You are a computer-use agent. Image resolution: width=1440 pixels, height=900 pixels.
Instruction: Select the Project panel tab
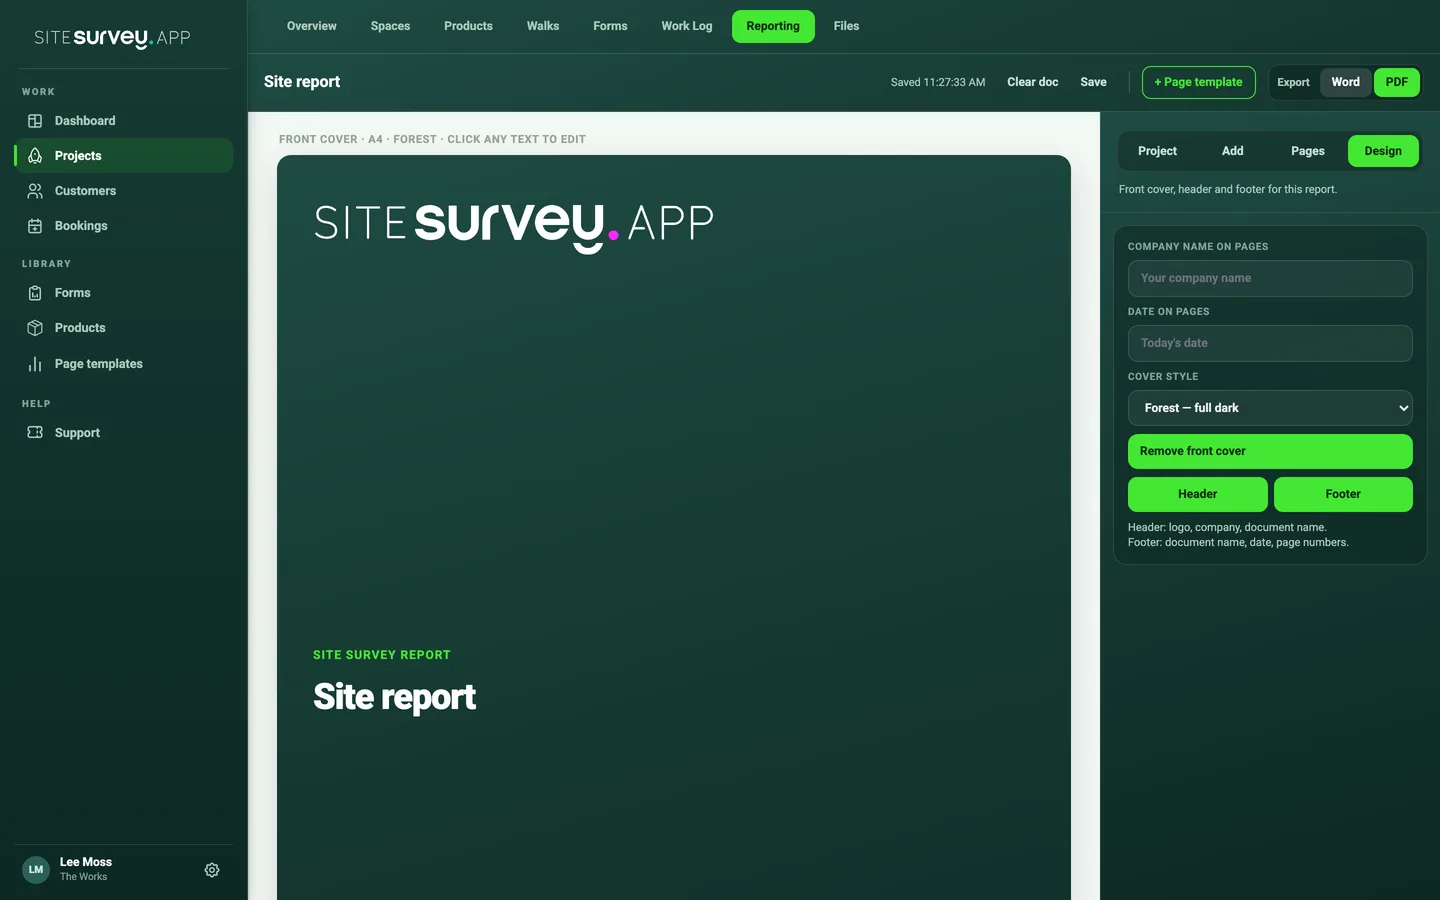point(1157,151)
